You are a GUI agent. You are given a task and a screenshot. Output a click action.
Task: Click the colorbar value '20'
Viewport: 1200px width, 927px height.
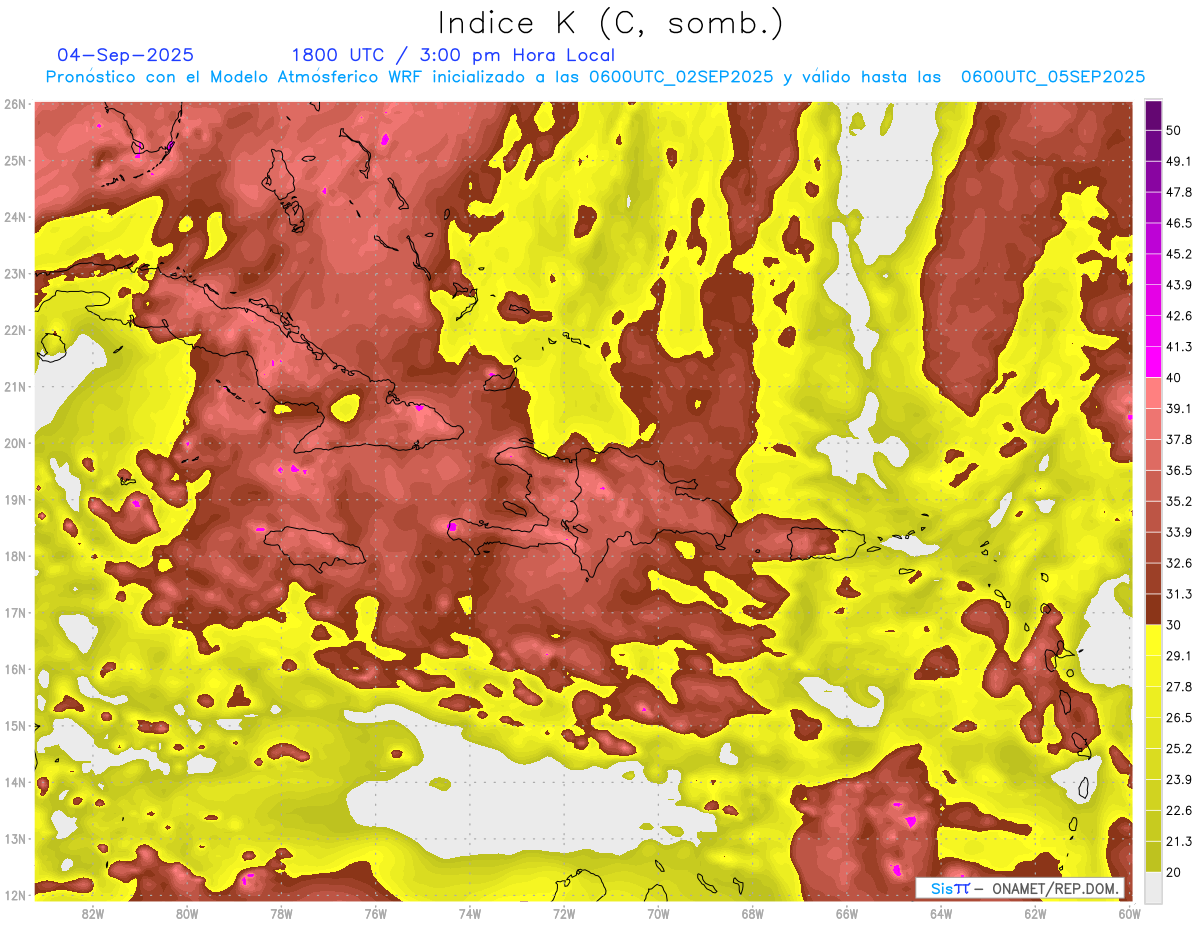(x=1176, y=872)
